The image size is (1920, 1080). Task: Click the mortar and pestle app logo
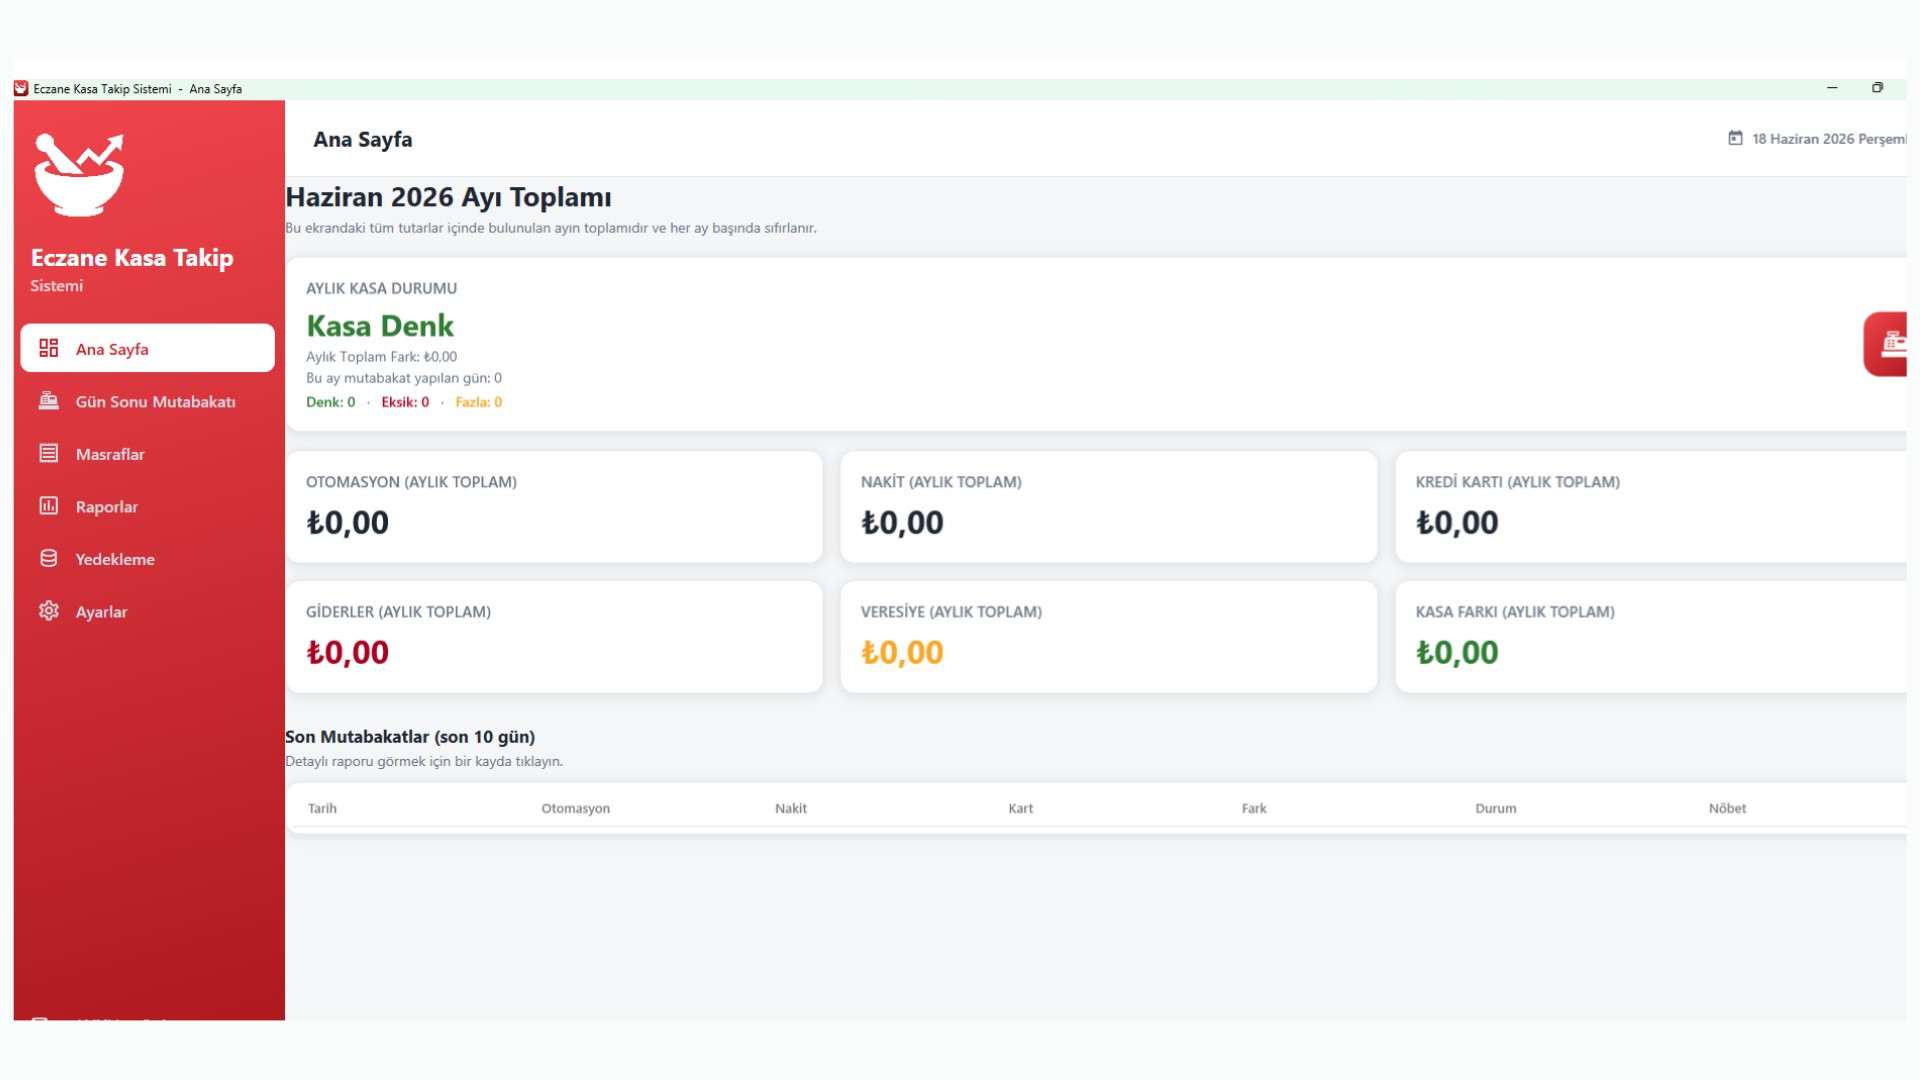(79, 175)
